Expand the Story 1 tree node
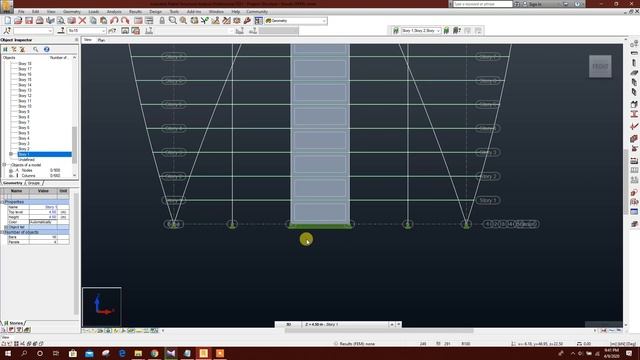 (x=11, y=154)
